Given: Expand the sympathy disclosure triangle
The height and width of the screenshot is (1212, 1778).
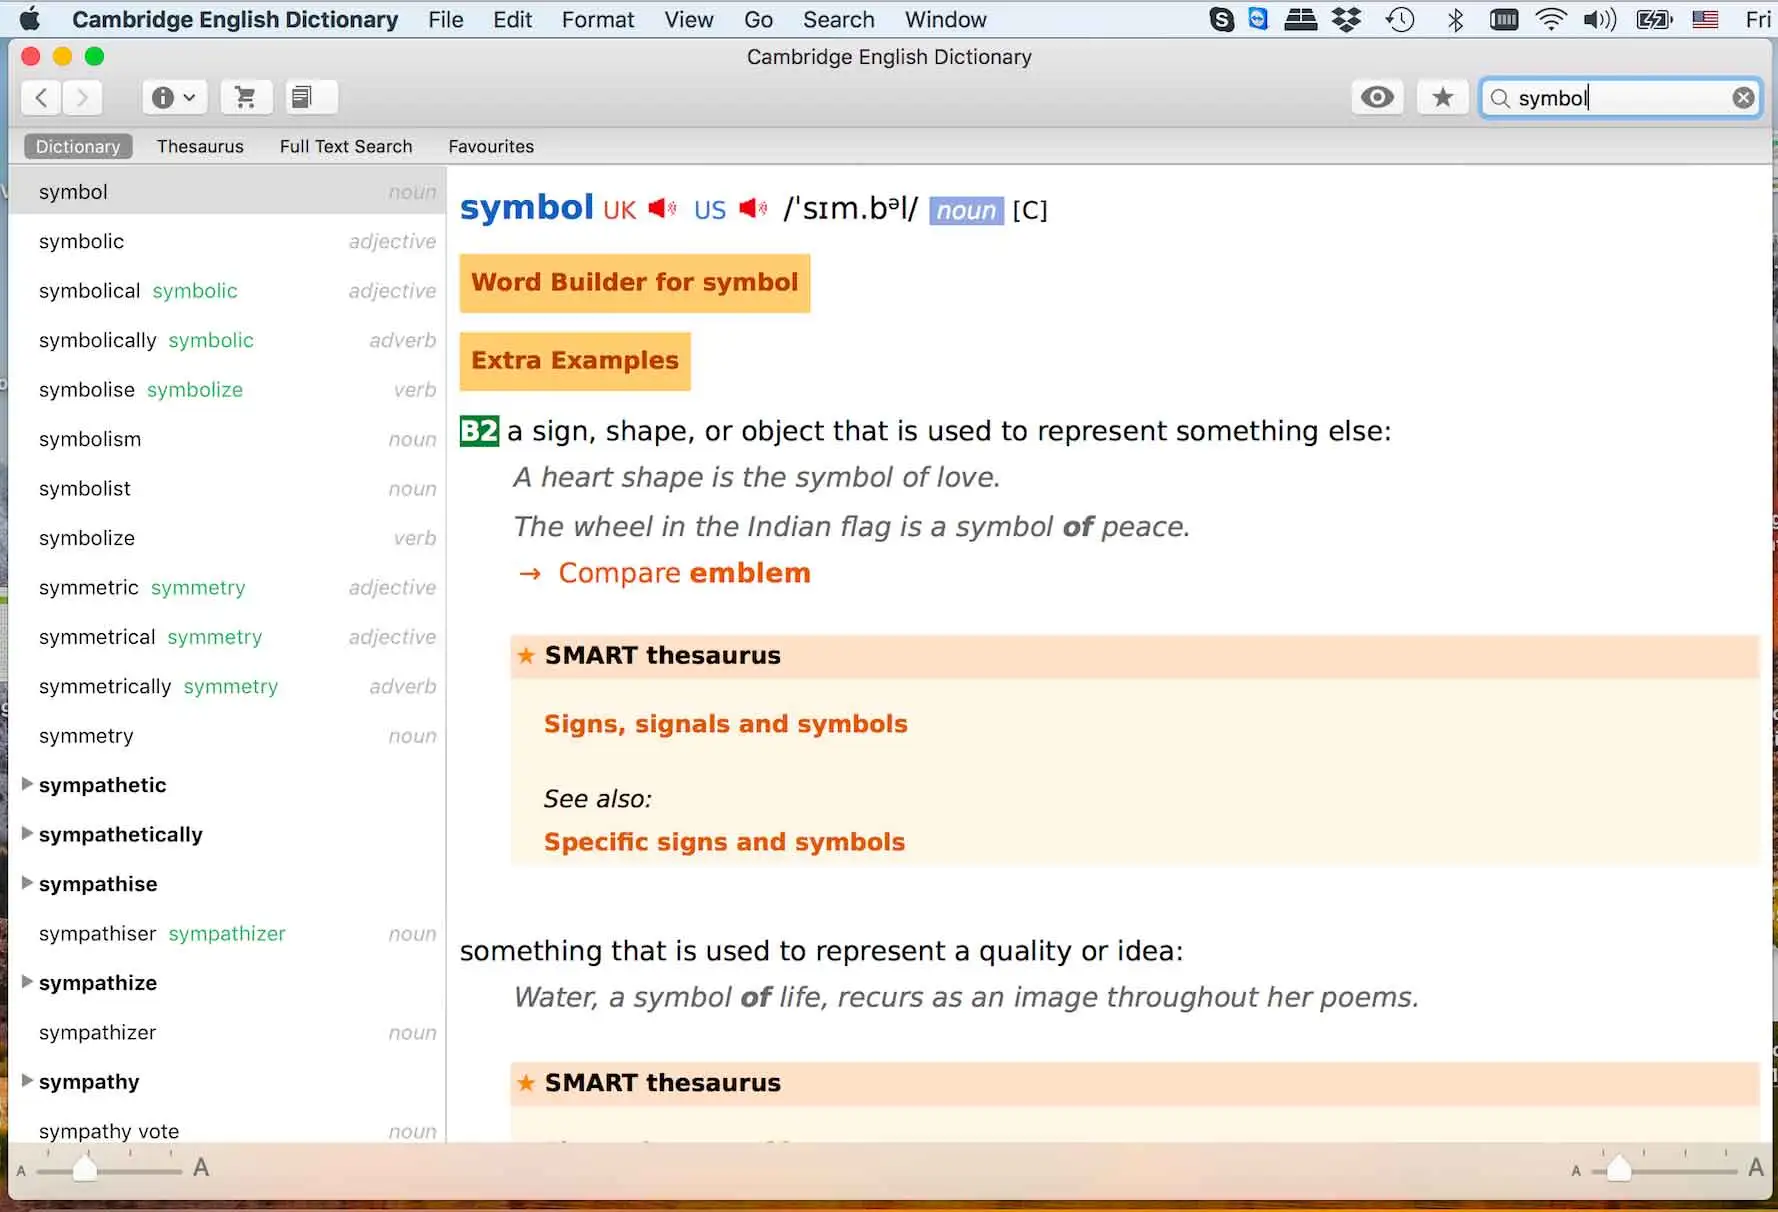Looking at the screenshot, I should tap(25, 1080).
